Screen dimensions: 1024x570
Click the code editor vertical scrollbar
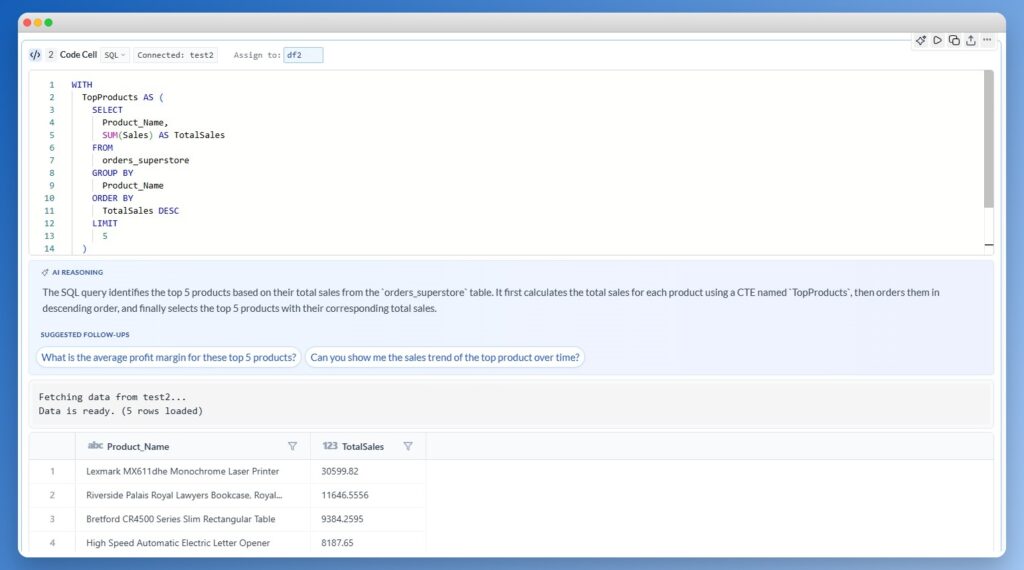click(x=989, y=139)
